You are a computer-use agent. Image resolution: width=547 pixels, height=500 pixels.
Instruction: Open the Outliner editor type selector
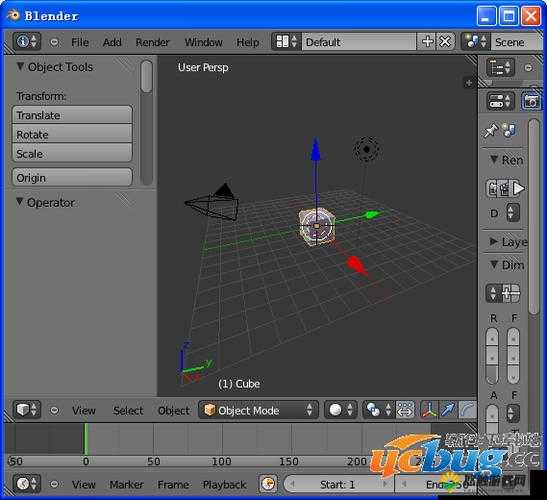click(x=501, y=67)
